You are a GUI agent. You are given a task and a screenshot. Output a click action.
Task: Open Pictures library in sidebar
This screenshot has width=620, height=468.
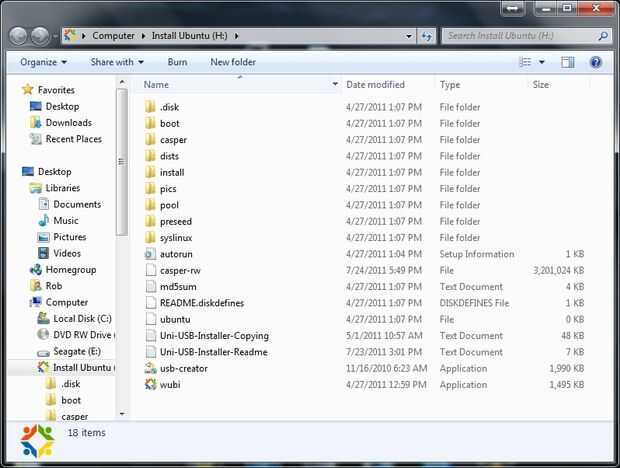coord(62,237)
